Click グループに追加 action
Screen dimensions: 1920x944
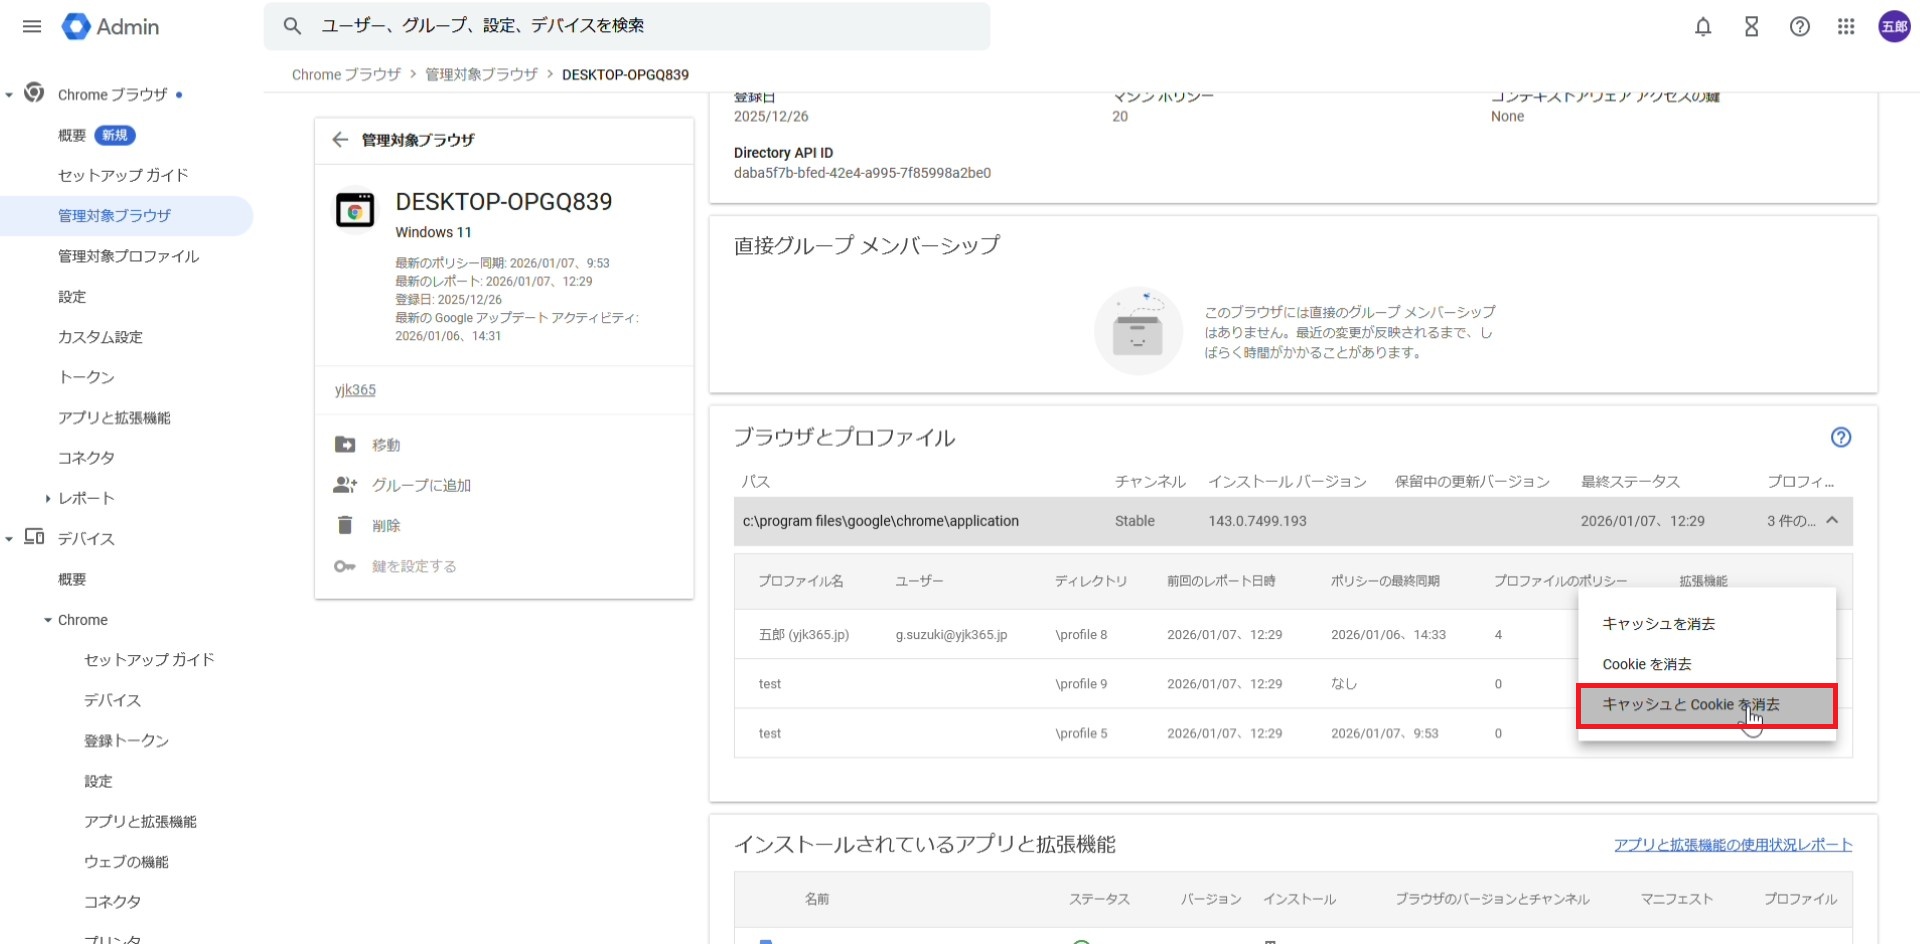coord(421,485)
